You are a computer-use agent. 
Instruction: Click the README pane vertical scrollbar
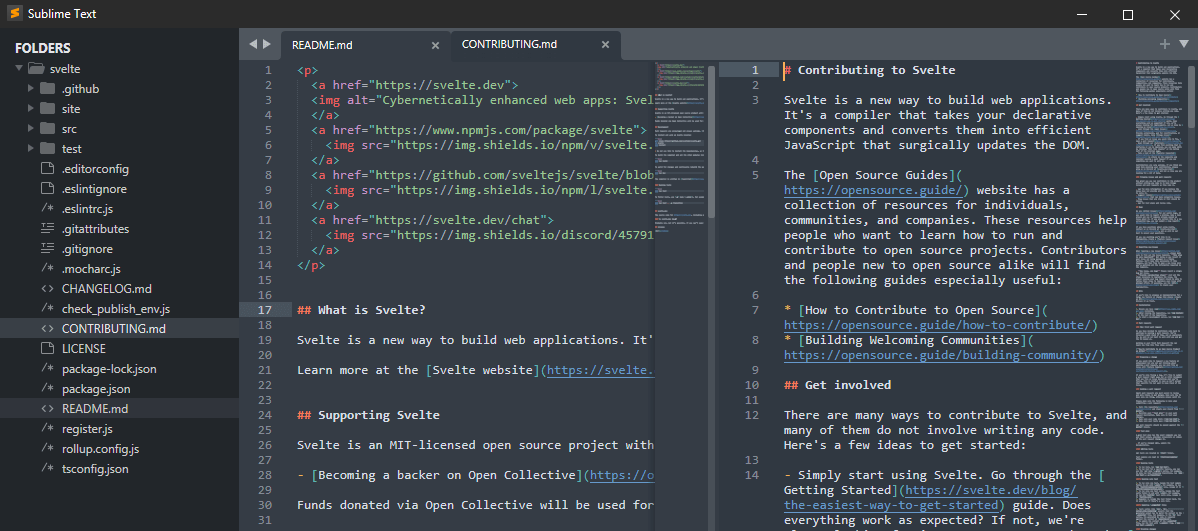point(712,141)
